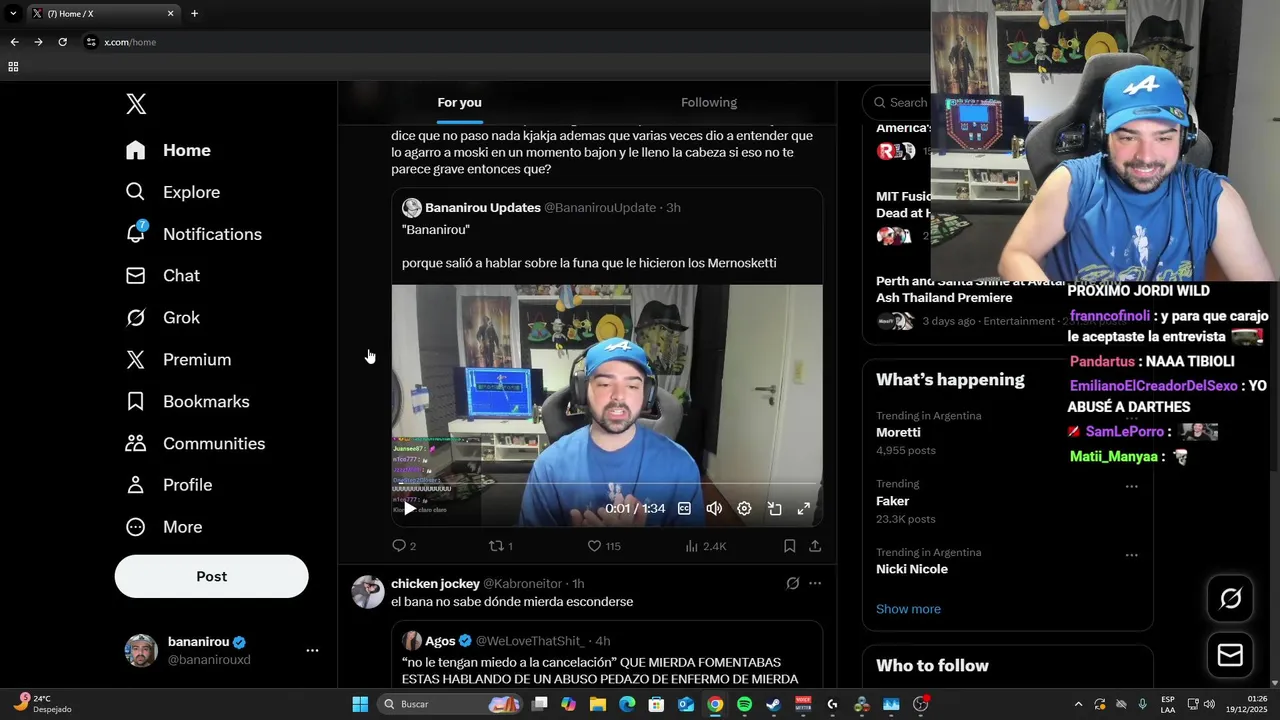The height and width of the screenshot is (720, 1280).
Task: Open the Moretti trending topic
Action: tap(898, 432)
